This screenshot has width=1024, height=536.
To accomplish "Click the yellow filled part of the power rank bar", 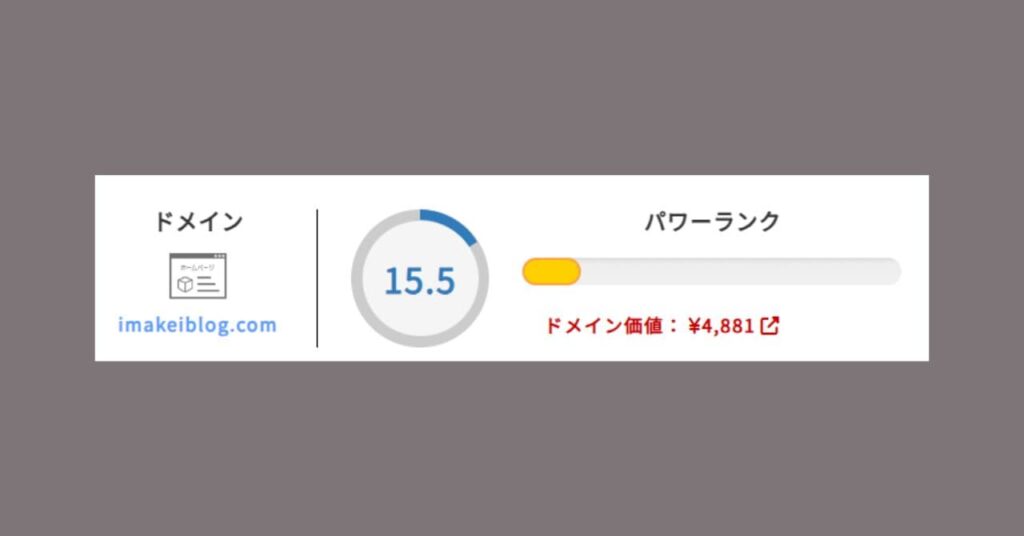I will (x=551, y=271).
